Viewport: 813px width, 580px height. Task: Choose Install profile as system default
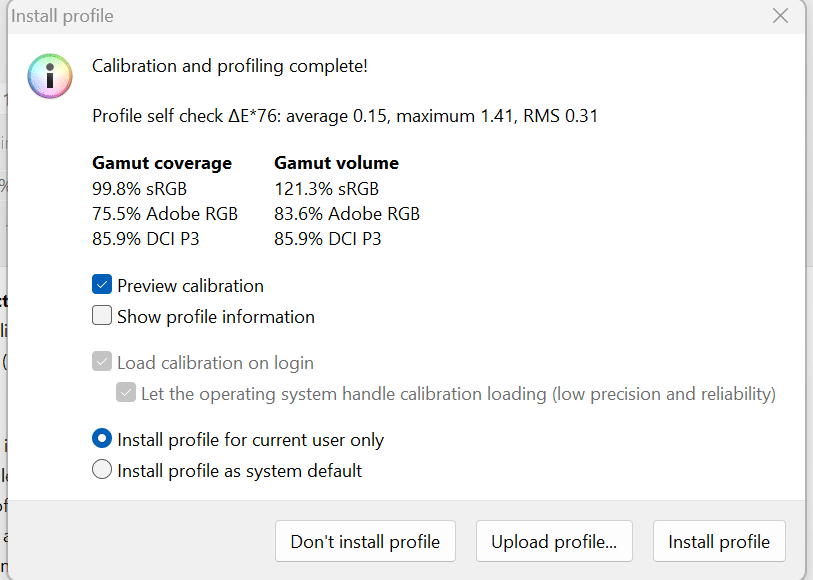(102, 469)
